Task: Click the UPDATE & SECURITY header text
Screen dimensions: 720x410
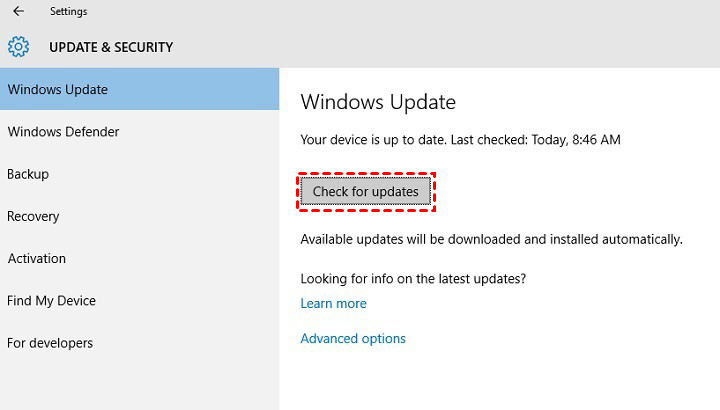Action: (x=111, y=47)
